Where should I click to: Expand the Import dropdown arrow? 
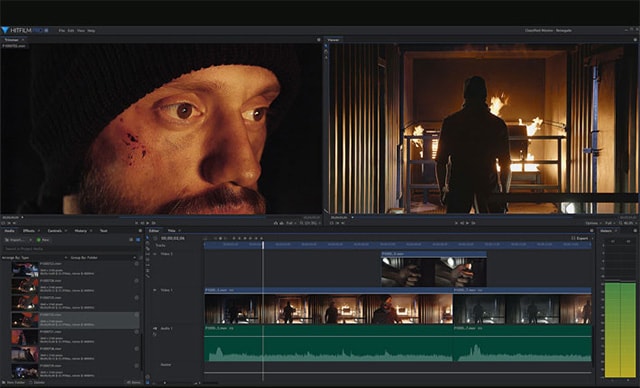coord(30,240)
